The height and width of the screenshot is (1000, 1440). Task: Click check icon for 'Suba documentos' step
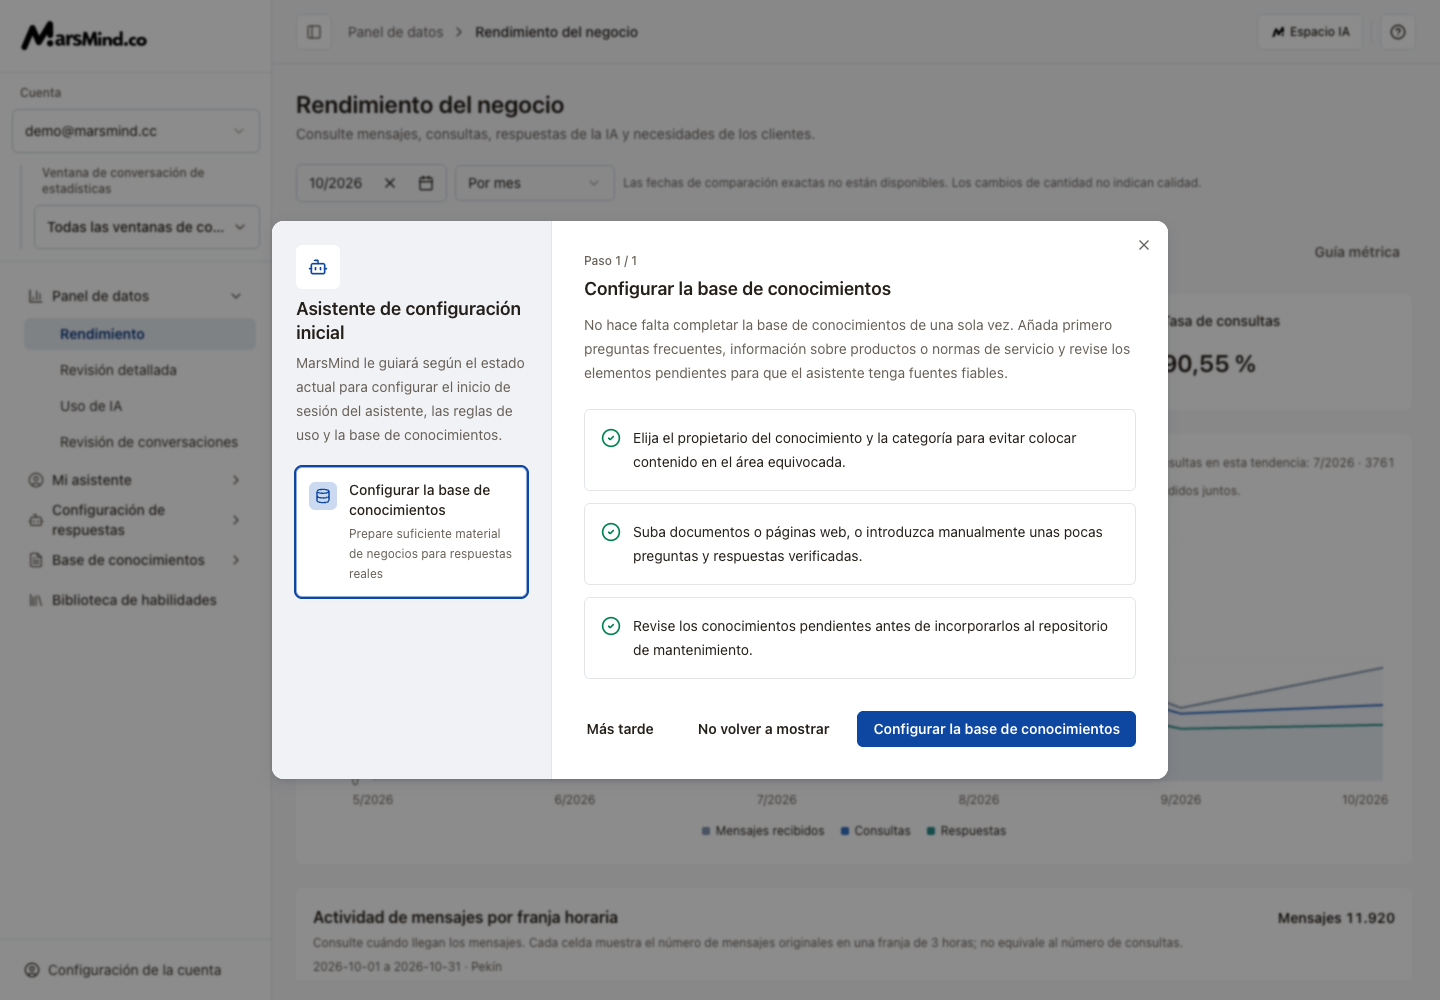611,532
